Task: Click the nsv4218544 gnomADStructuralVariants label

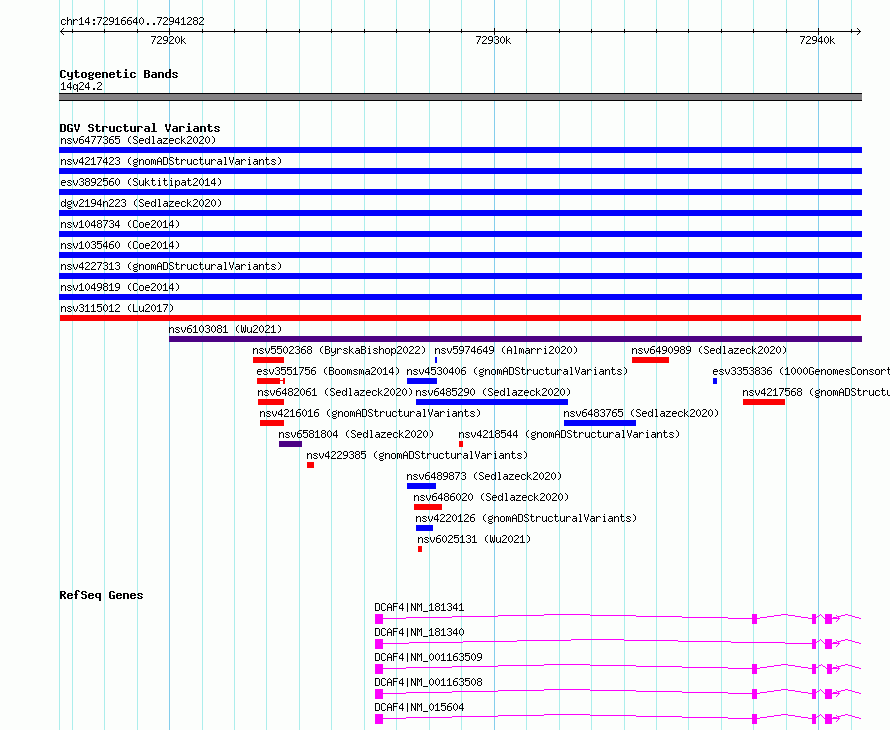Action: tap(569, 434)
